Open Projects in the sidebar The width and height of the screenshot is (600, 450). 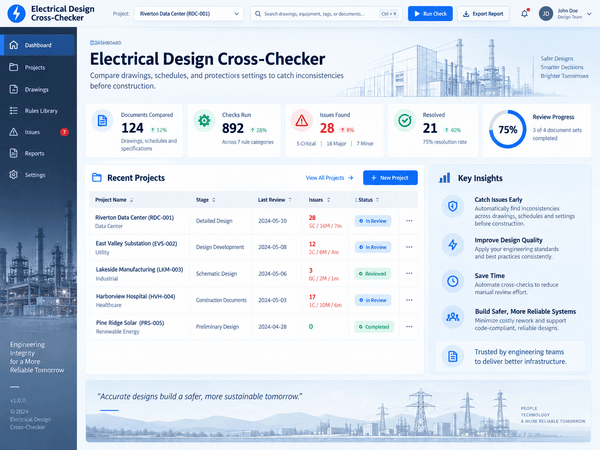click(x=38, y=67)
